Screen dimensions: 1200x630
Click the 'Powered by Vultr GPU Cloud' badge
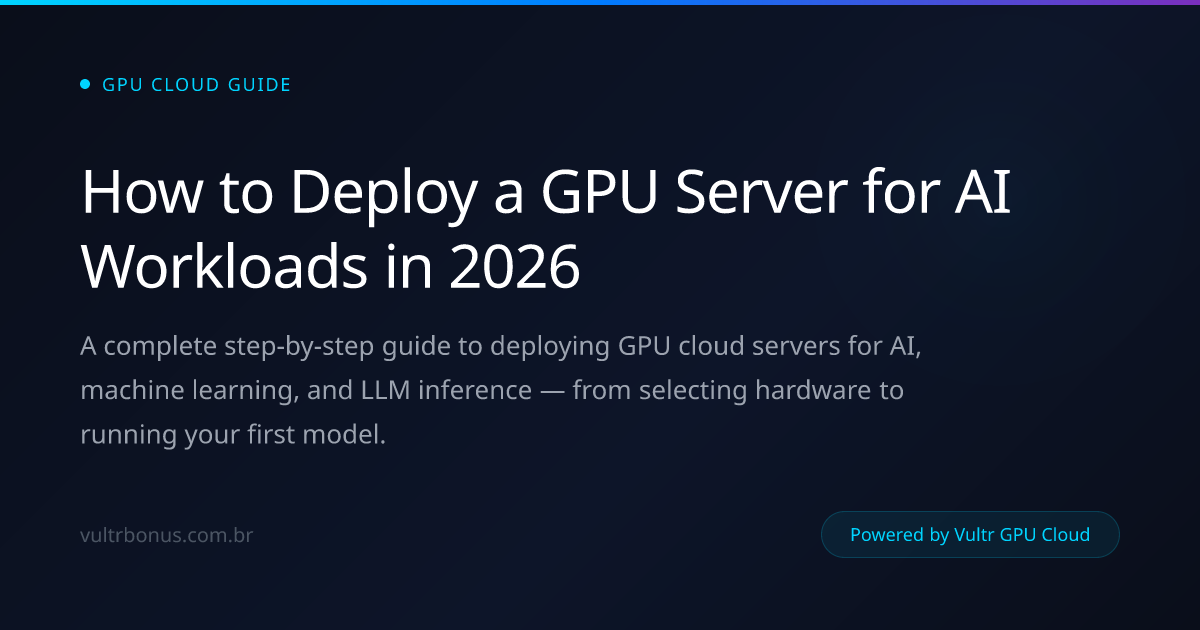[970, 535]
